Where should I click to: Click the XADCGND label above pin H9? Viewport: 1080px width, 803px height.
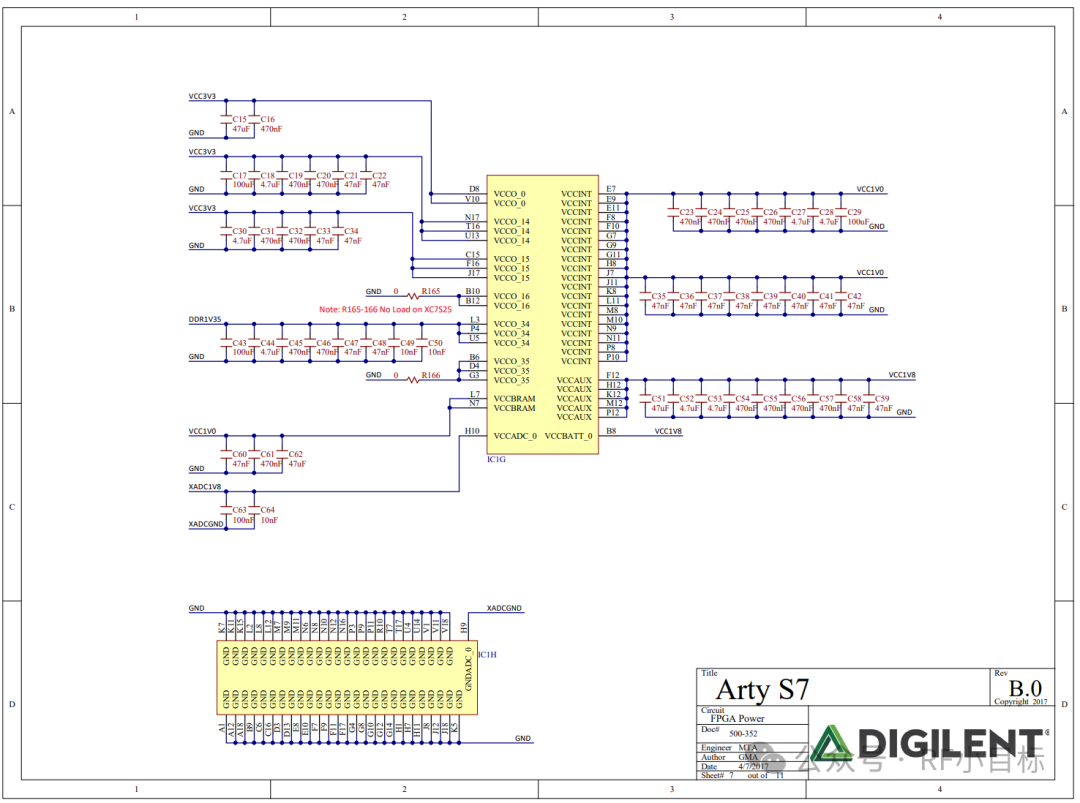(x=504, y=608)
